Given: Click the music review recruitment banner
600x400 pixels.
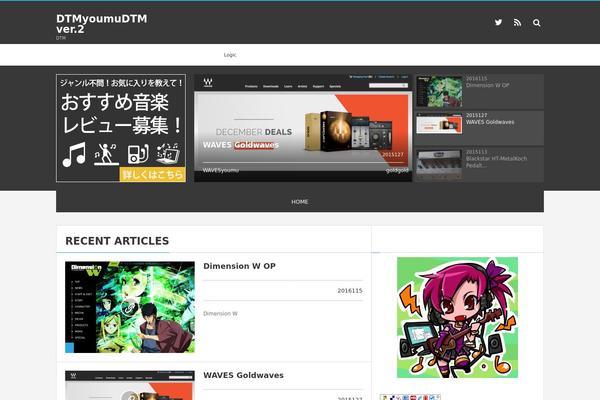Looking at the screenshot, I should 121,128.
